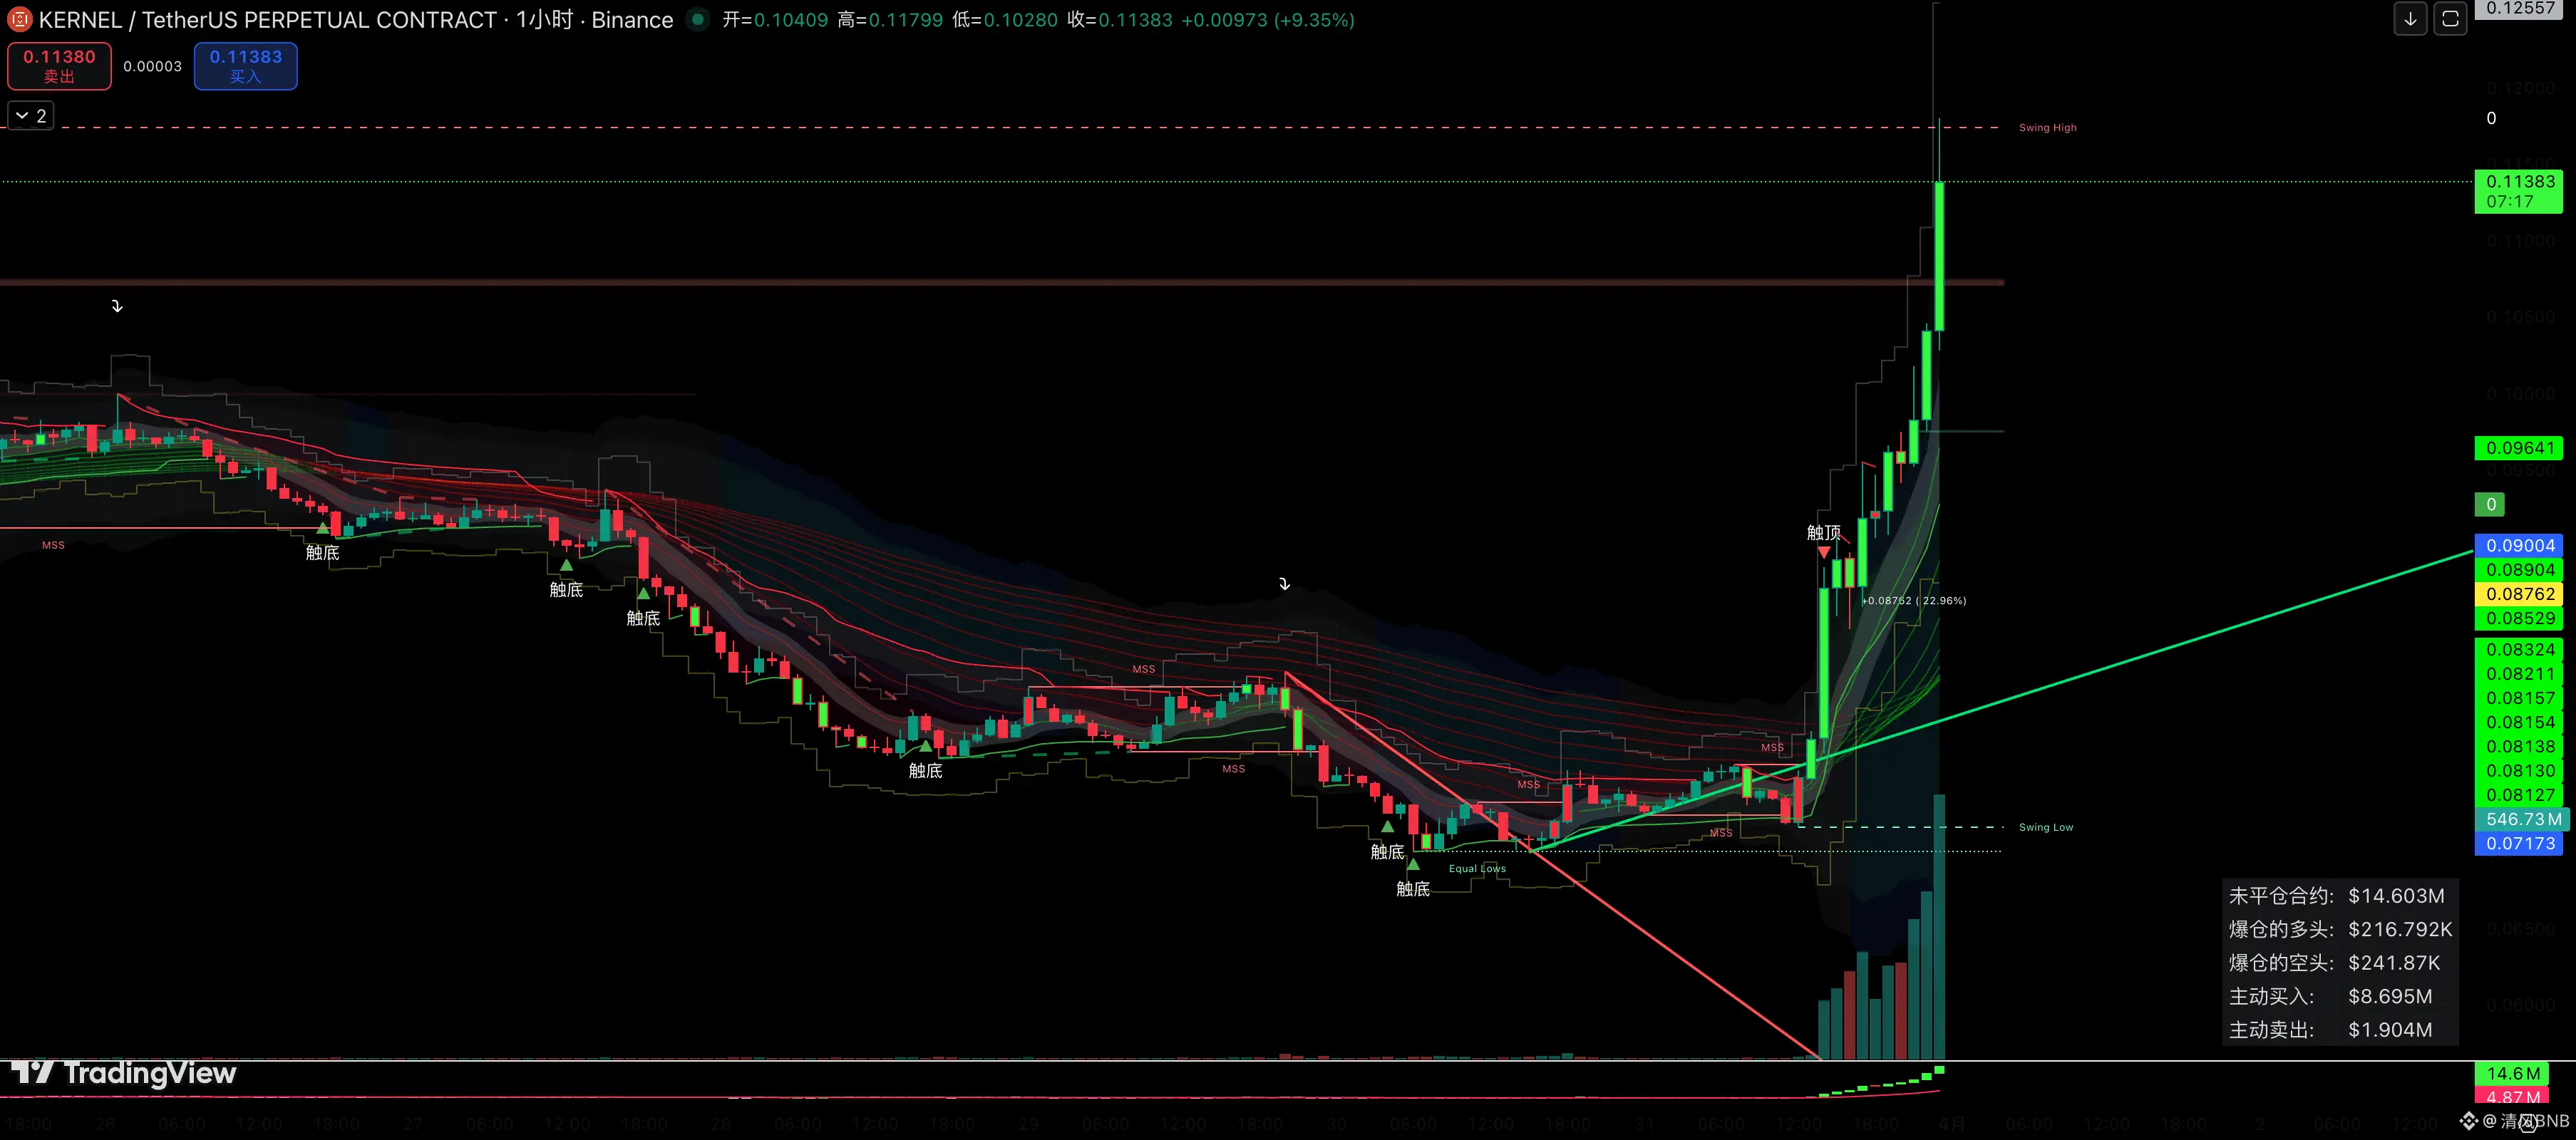Click the hooked arrow left of chart
2576x1140 pixels.
117,306
